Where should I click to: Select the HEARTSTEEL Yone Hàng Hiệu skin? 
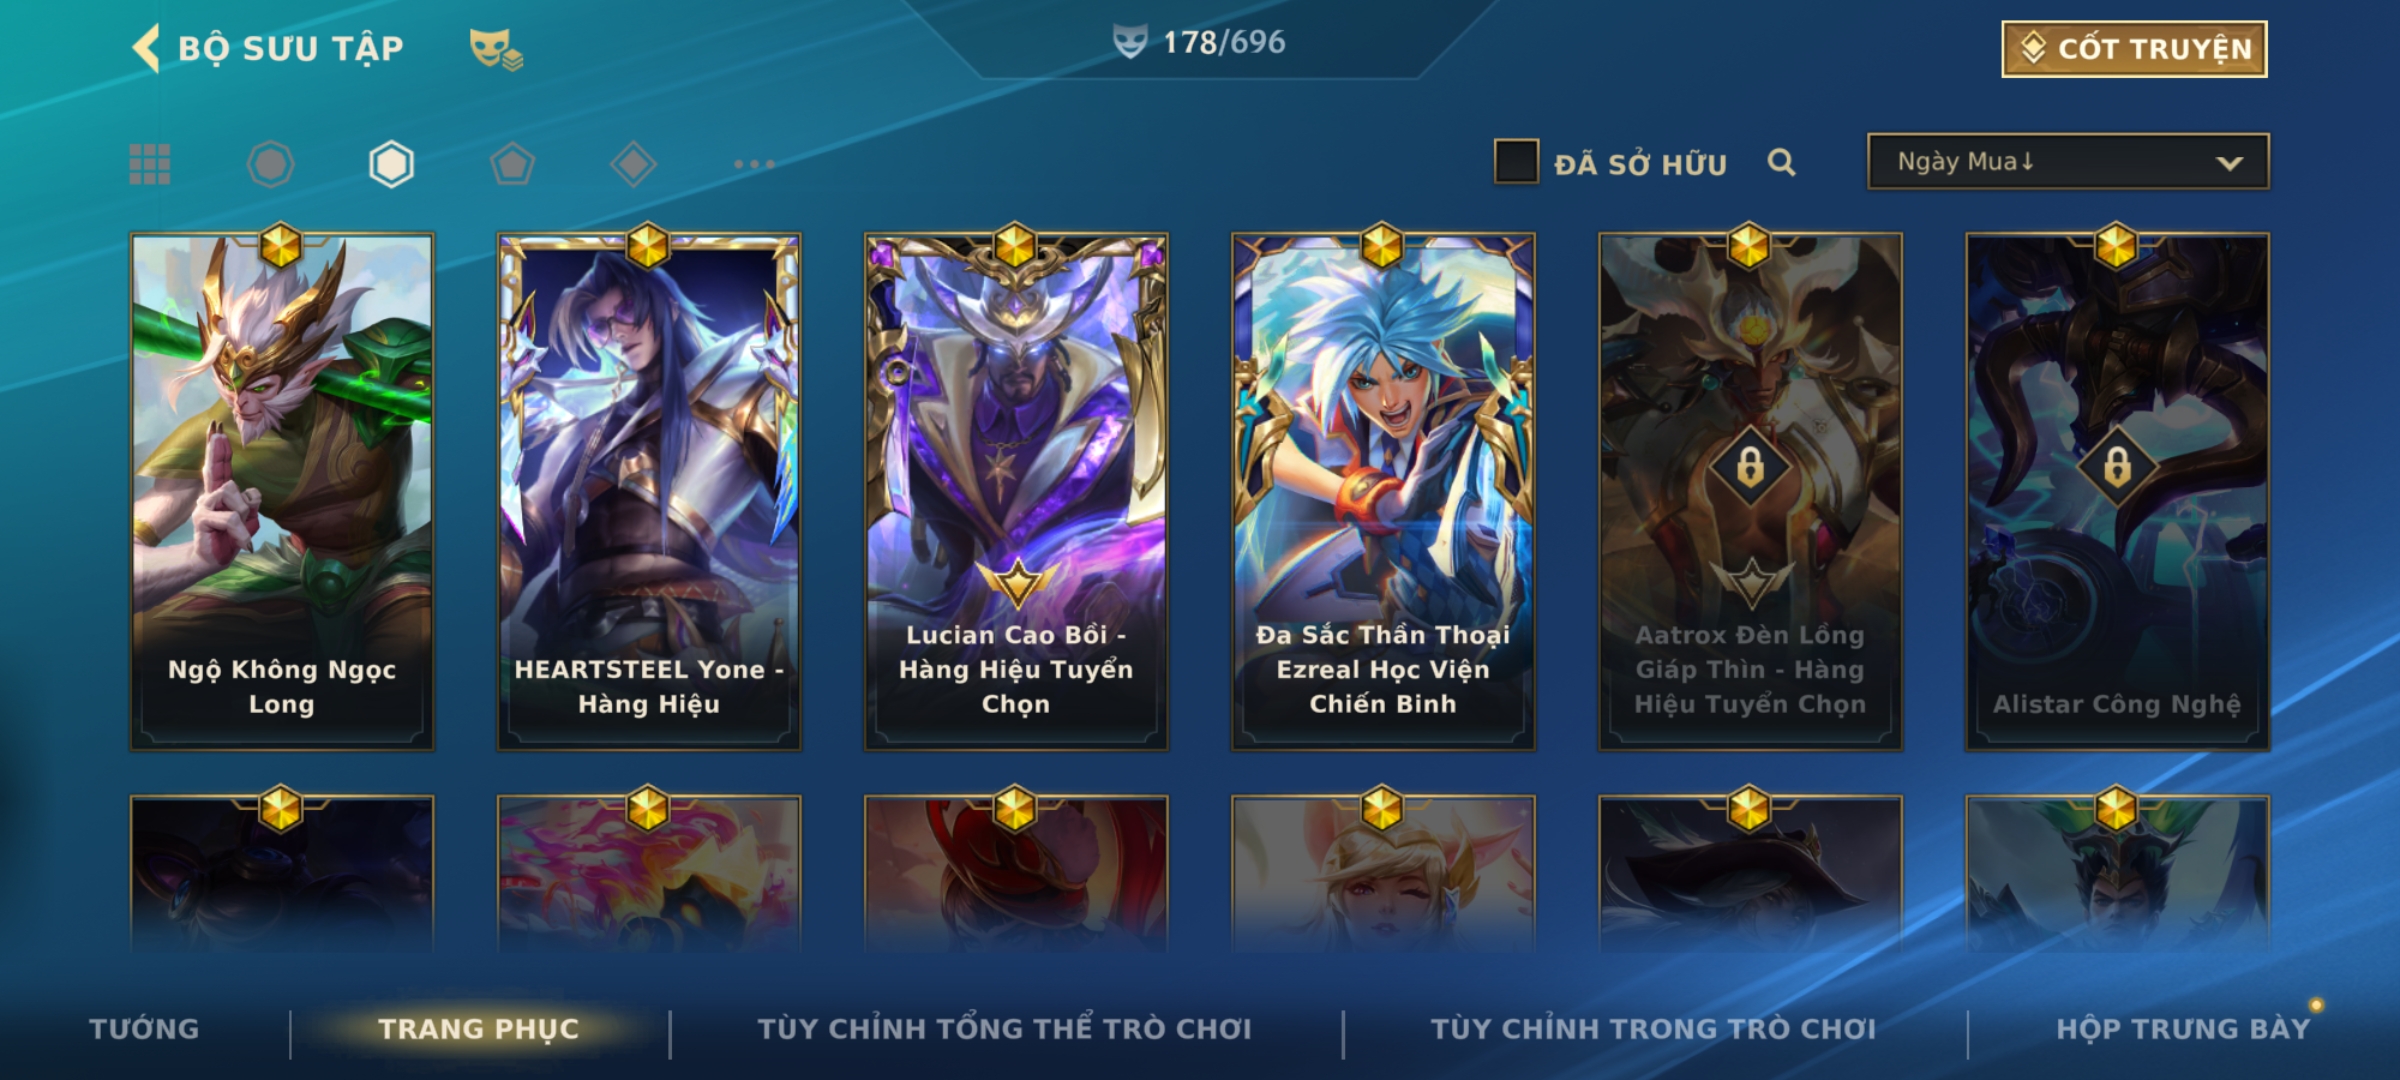[649, 491]
